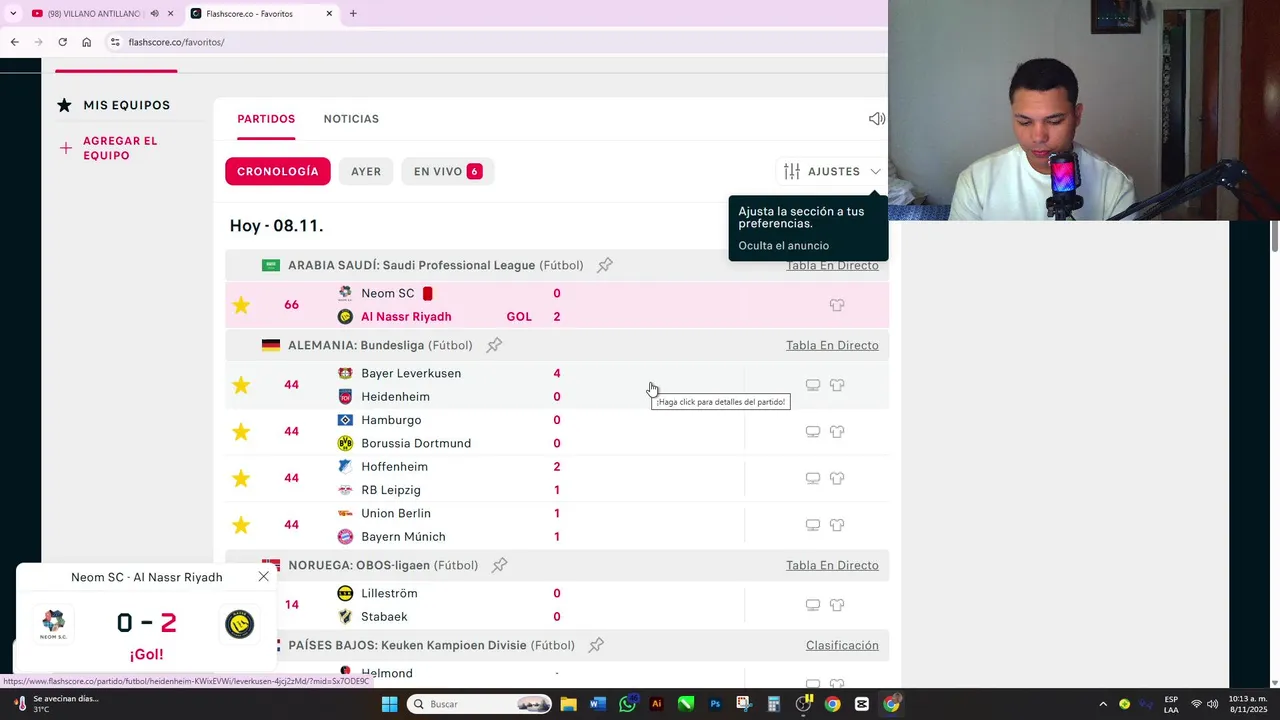Open the Bayern Múnich team row
Viewport: 1280px width, 720px height.
pyautogui.click(x=403, y=537)
